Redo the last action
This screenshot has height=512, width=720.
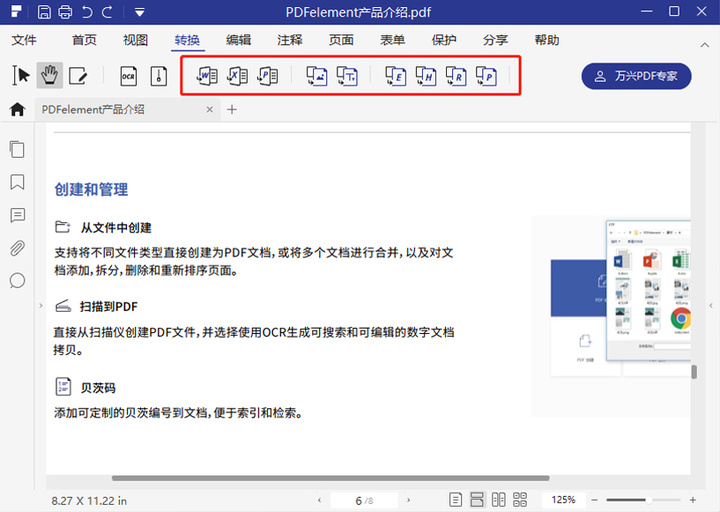pyautogui.click(x=107, y=12)
